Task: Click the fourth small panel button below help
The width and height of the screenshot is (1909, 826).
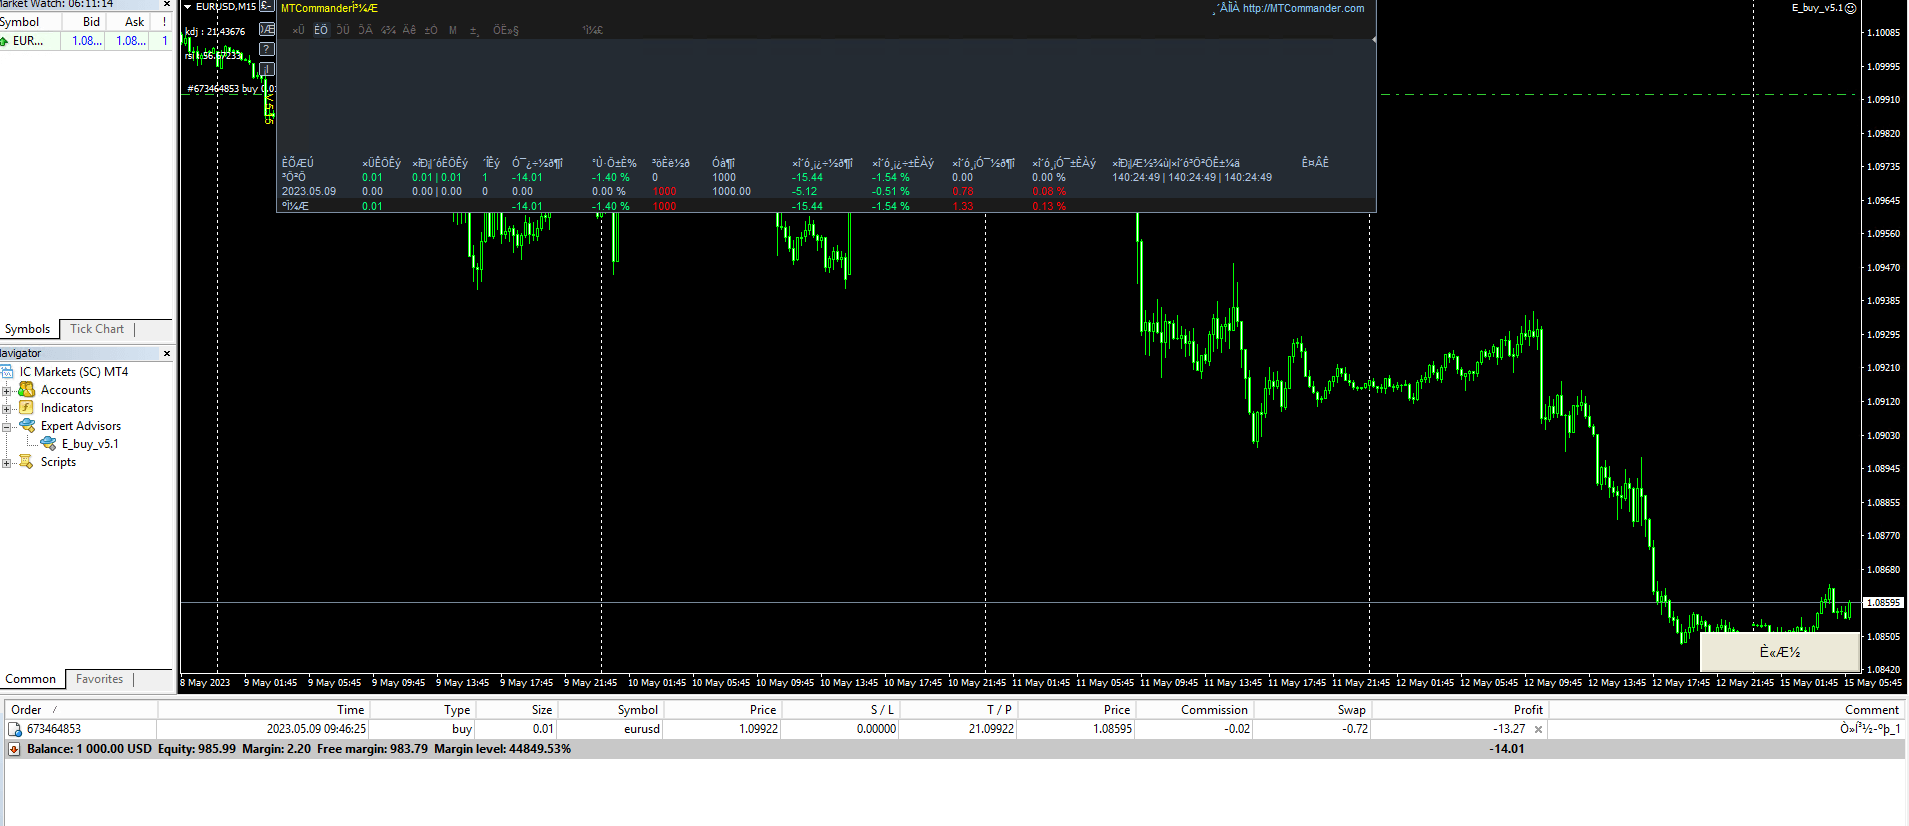Action: pos(267,69)
